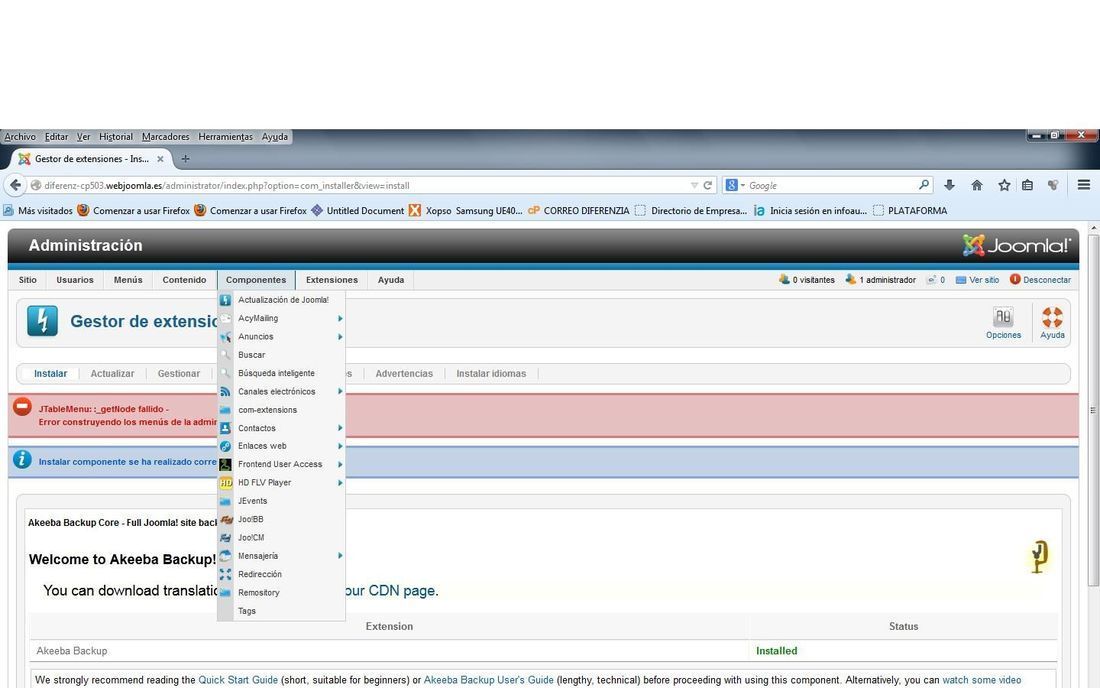Open the Extensiones menu
The height and width of the screenshot is (688, 1100).
coord(332,280)
